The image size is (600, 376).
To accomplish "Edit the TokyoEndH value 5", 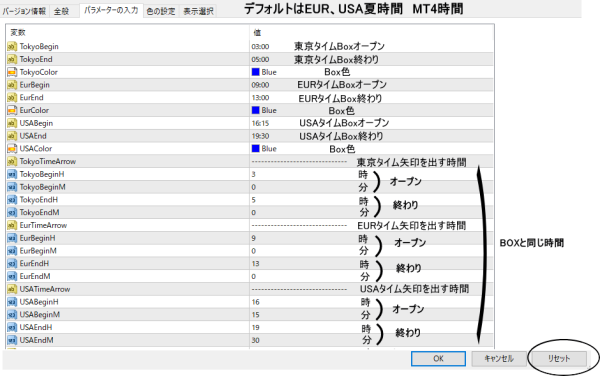I will [x=253, y=200].
